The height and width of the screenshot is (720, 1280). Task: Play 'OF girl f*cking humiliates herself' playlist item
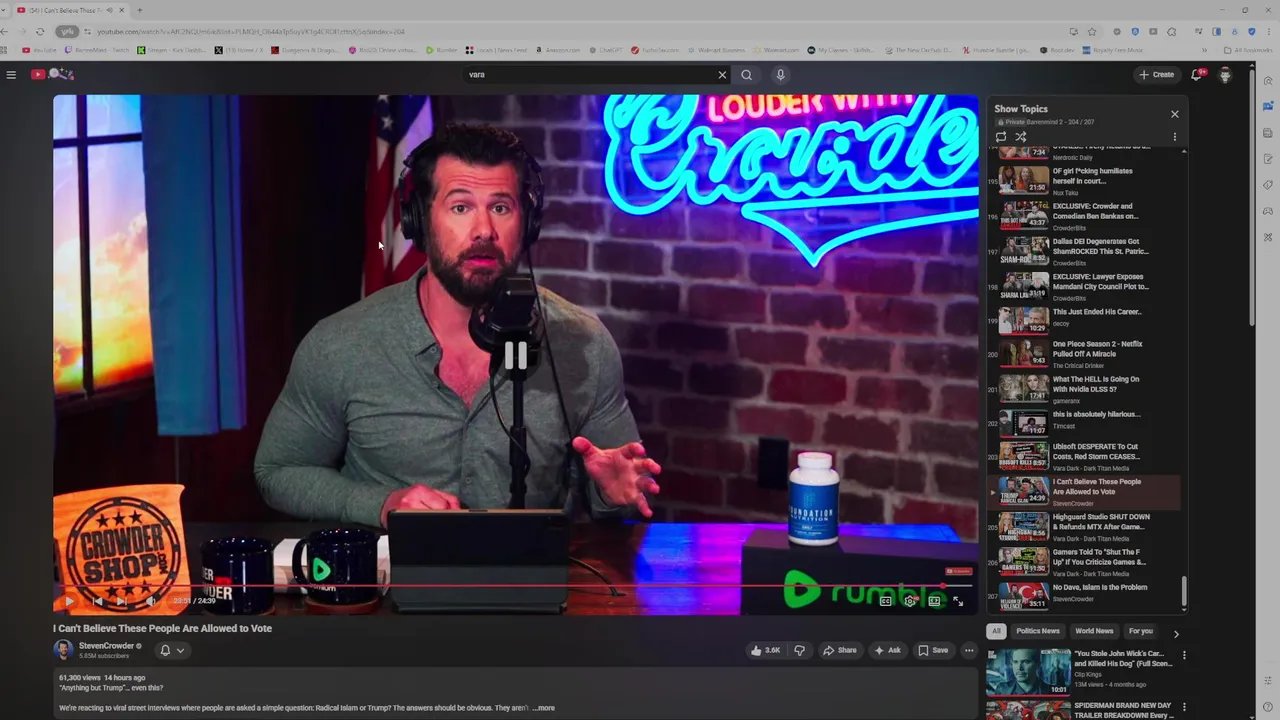[1085, 180]
